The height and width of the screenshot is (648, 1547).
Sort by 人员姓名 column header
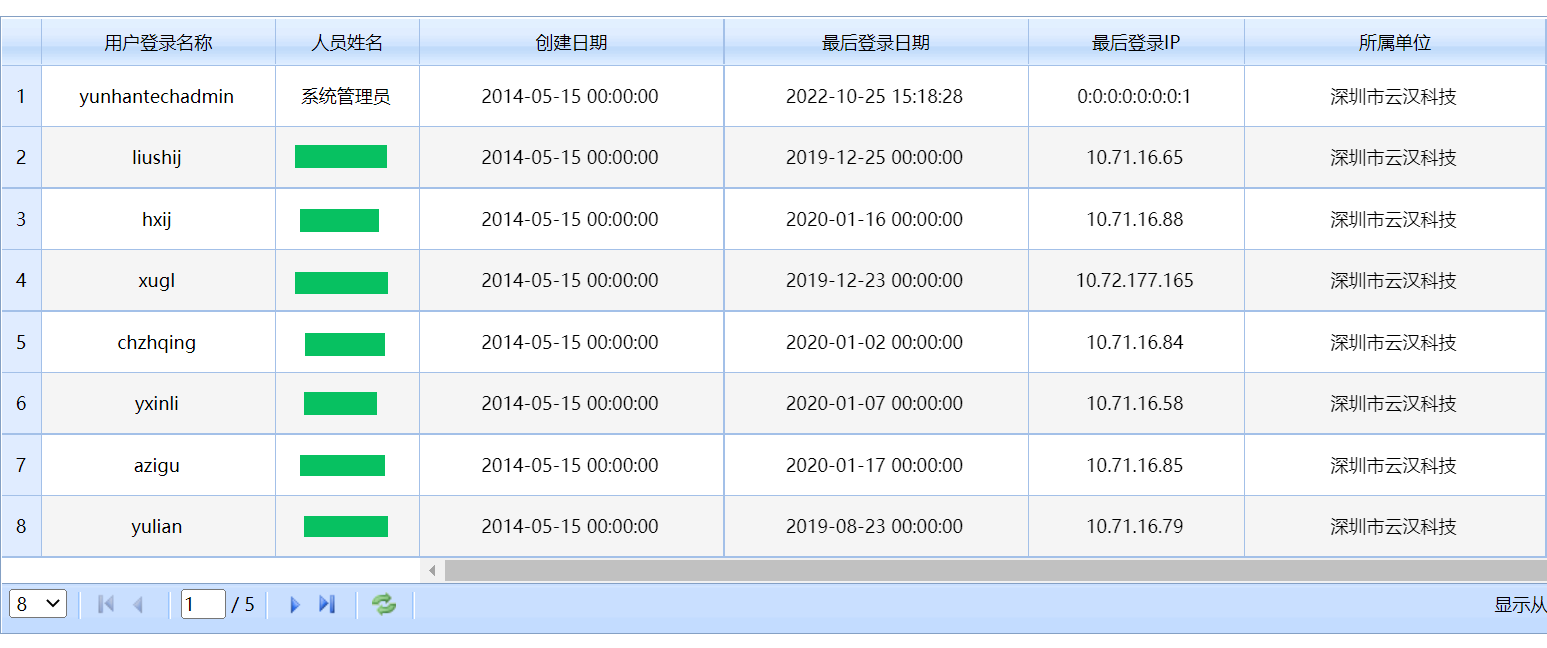[x=347, y=42]
